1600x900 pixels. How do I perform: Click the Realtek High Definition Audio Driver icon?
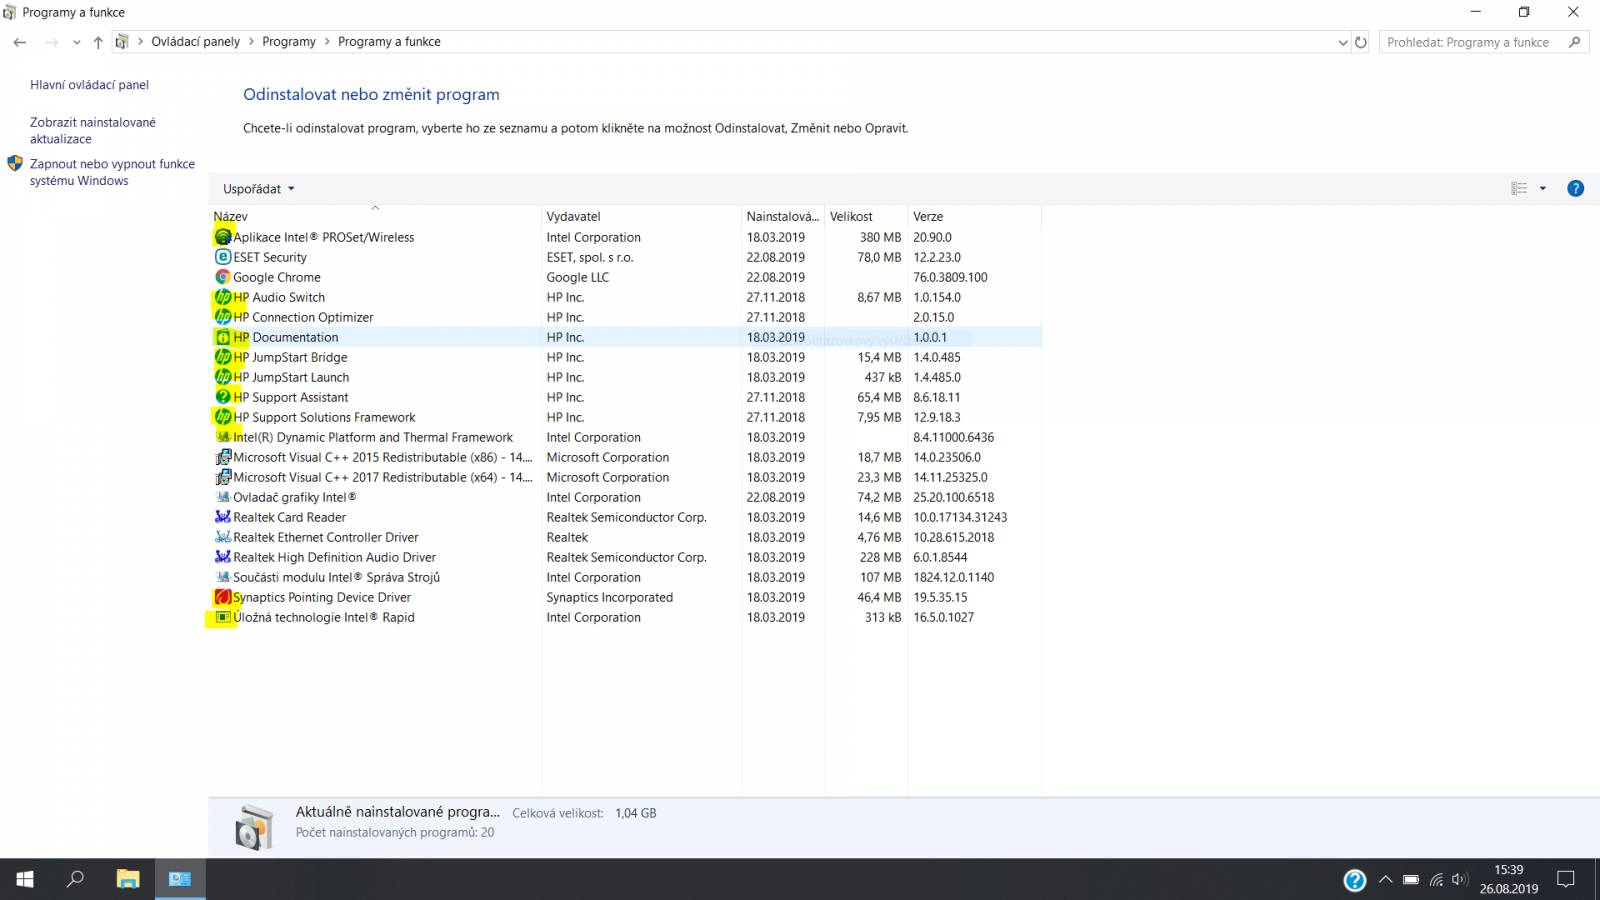[223, 557]
